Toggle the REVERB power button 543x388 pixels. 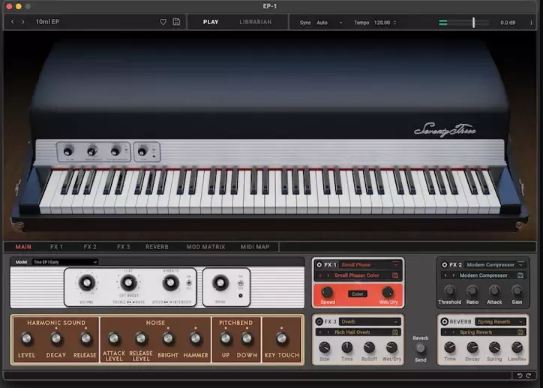point(444,322)
